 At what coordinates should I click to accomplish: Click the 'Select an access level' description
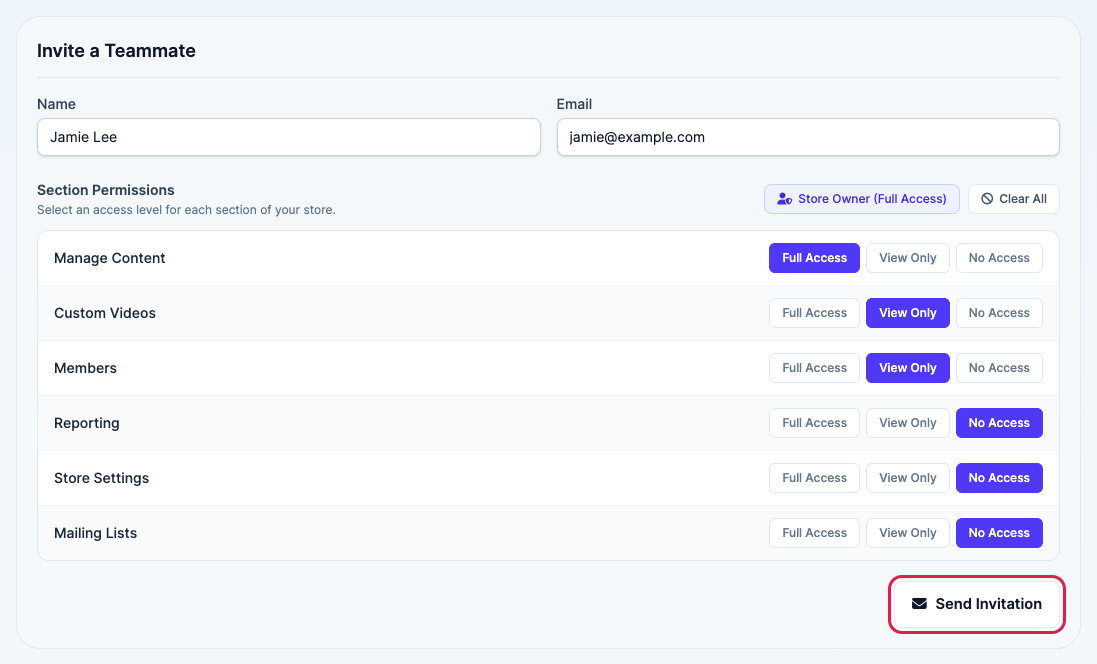tap(186, 210)
